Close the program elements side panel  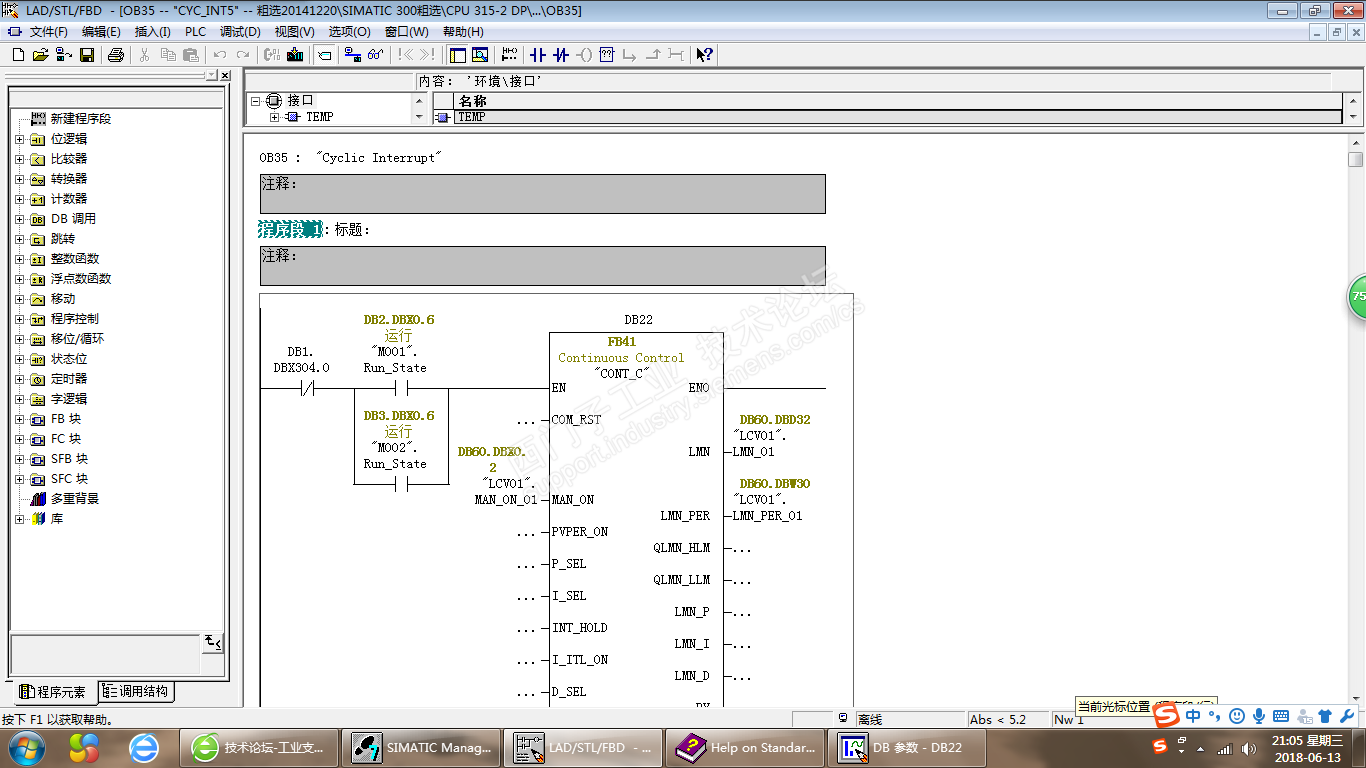(x=225, y=76)
